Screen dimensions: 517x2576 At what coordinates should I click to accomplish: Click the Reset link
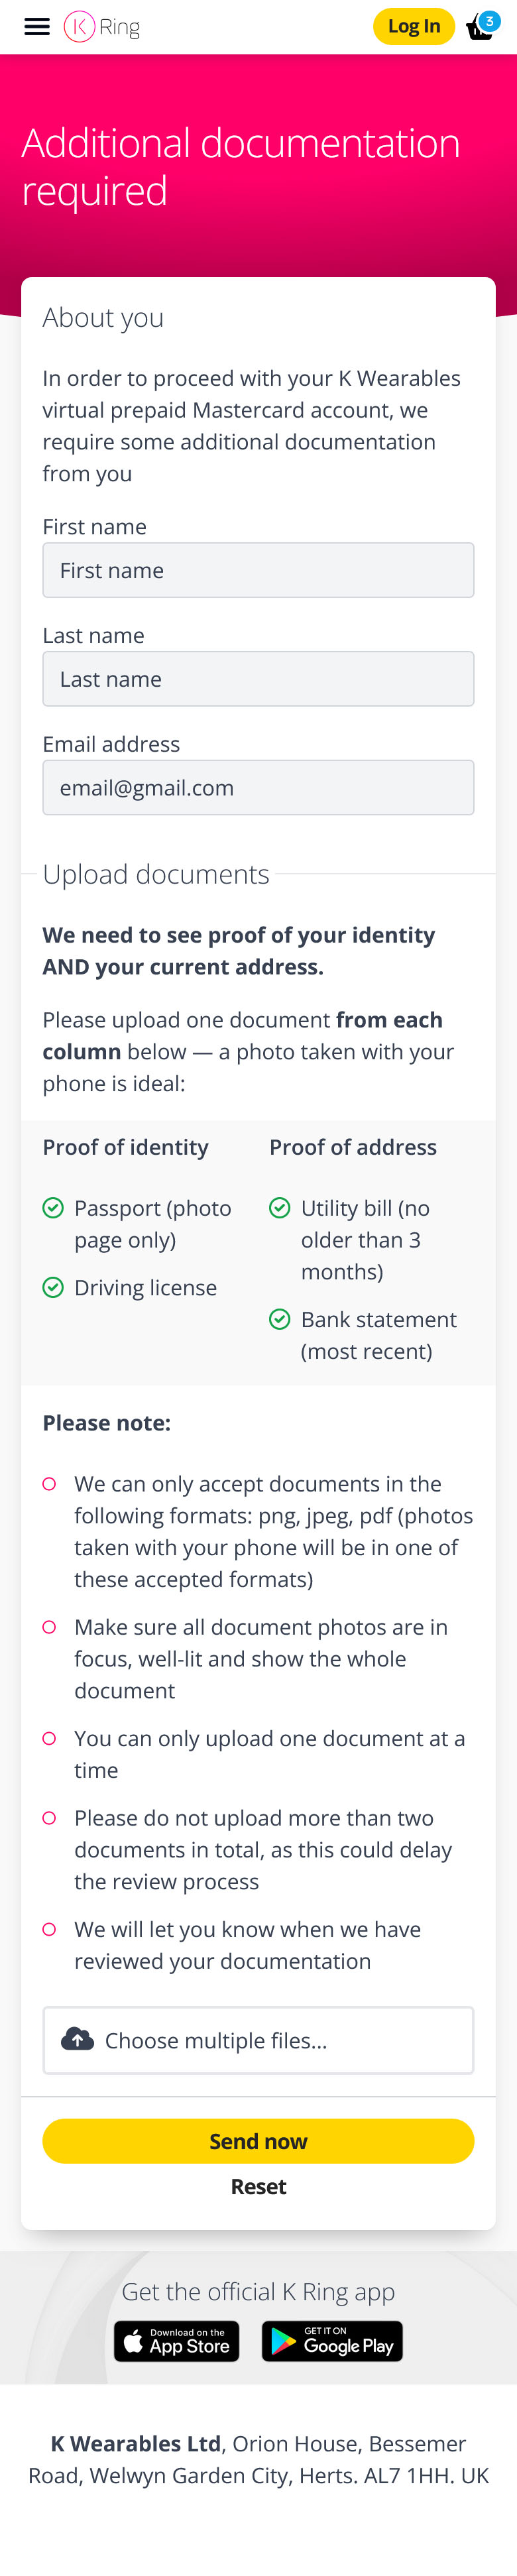point(258,2186)
